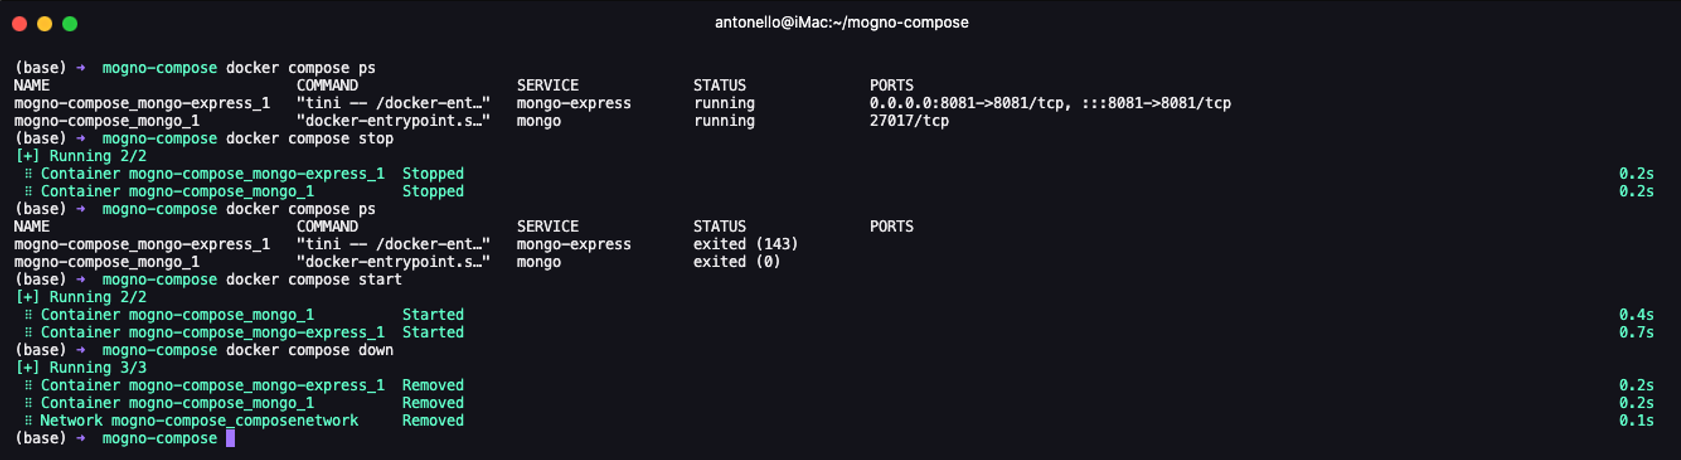Maximize the terminal using the green button
The width and height of the screenshot is (1681, 460).
coord(69,23)
